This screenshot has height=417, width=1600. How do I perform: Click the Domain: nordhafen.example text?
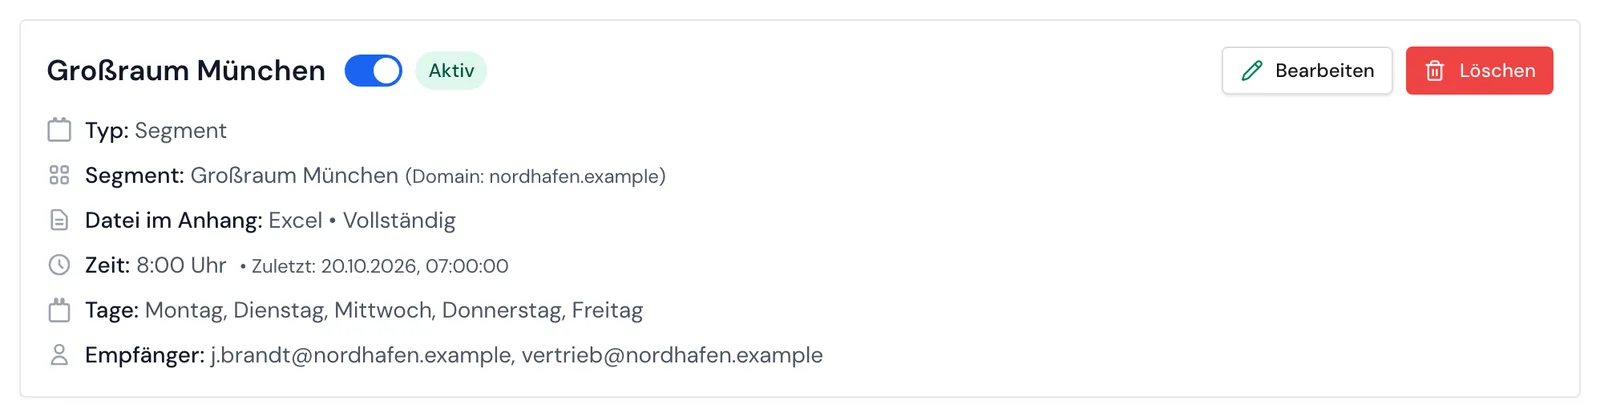pyautogui.click(x=535, y=176)
